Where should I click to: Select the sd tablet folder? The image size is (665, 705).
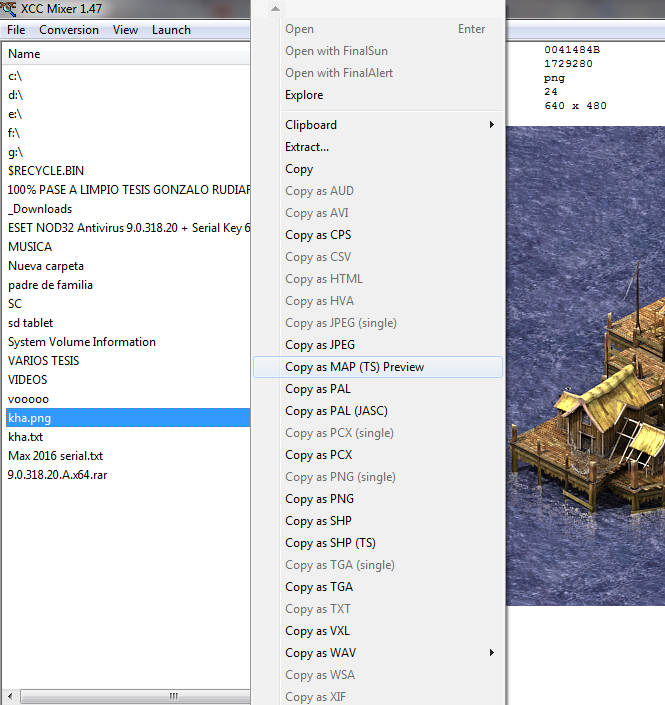[x=31, y=323]
